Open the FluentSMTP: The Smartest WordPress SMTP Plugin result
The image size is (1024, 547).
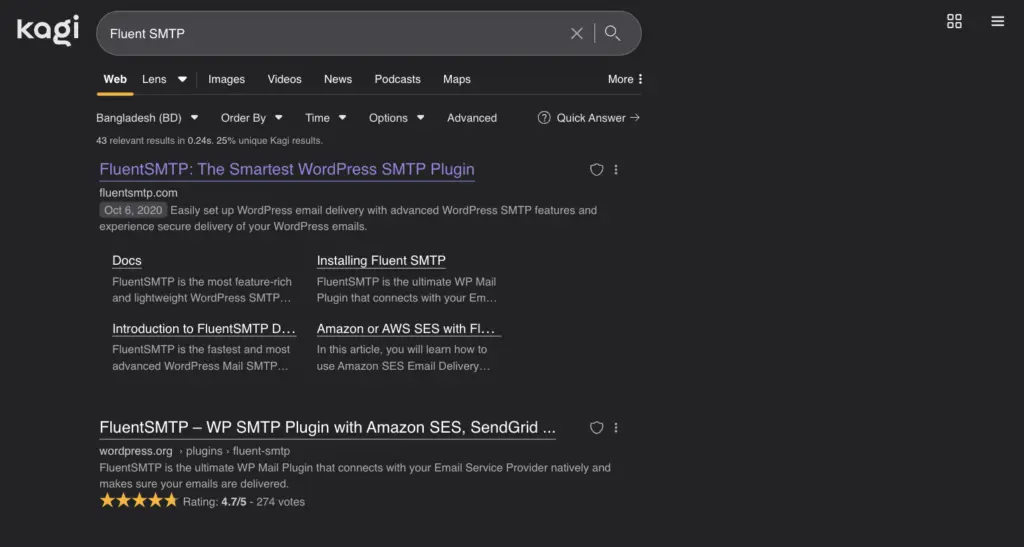(287, 169)
